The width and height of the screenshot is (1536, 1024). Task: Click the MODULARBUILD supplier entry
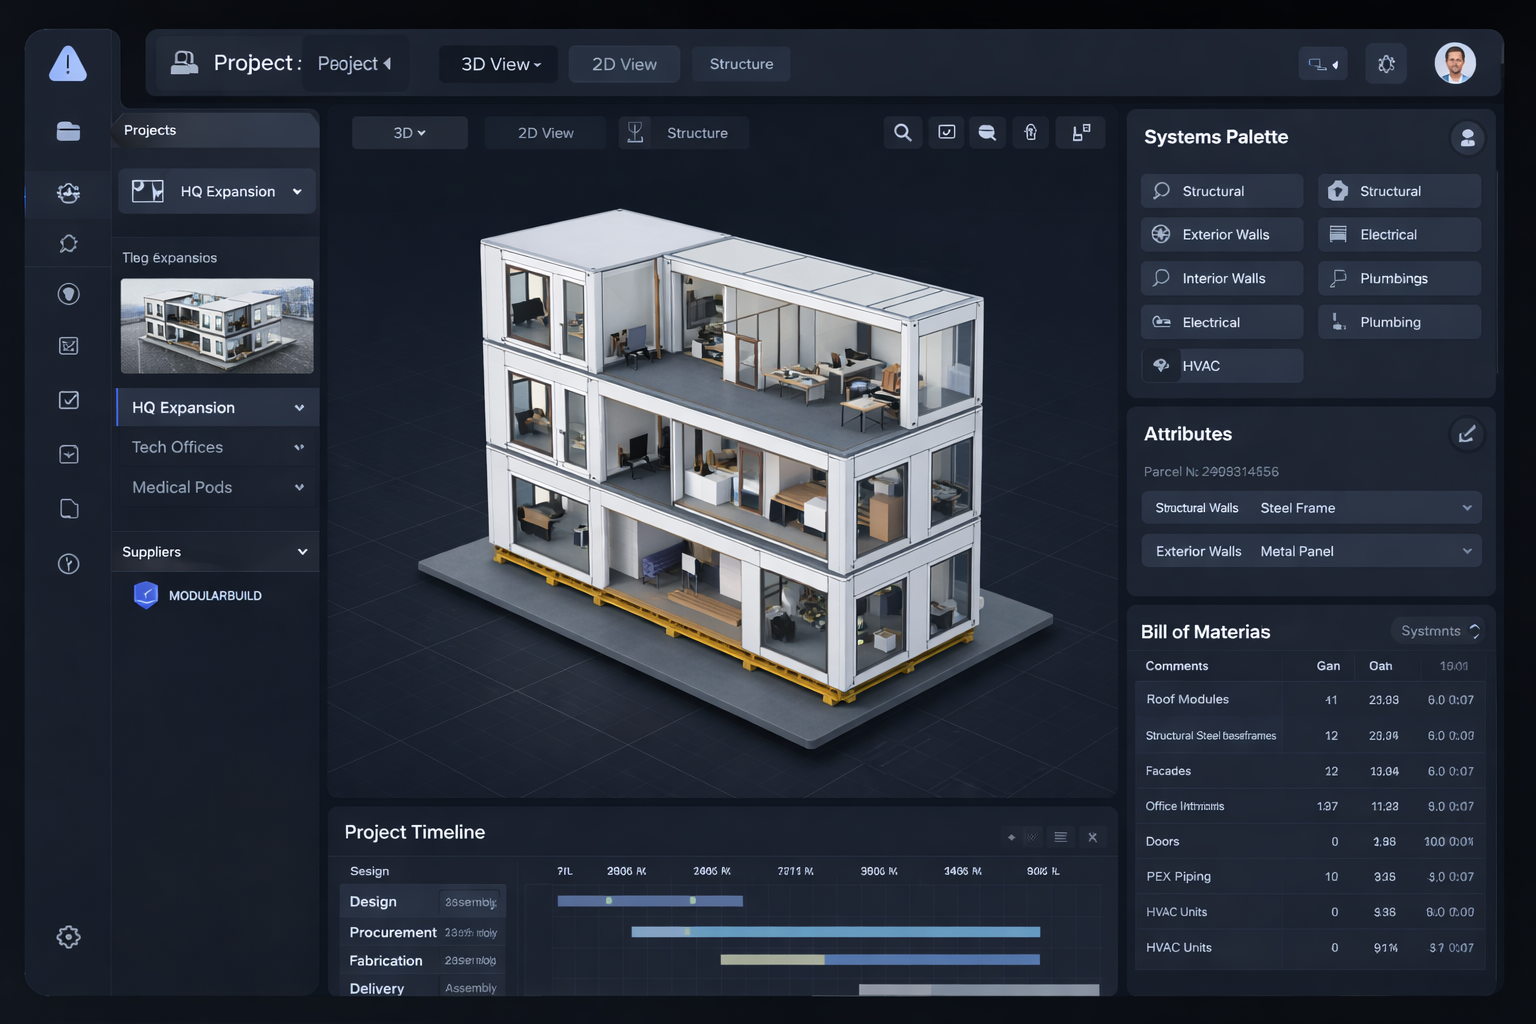(215, 594)
